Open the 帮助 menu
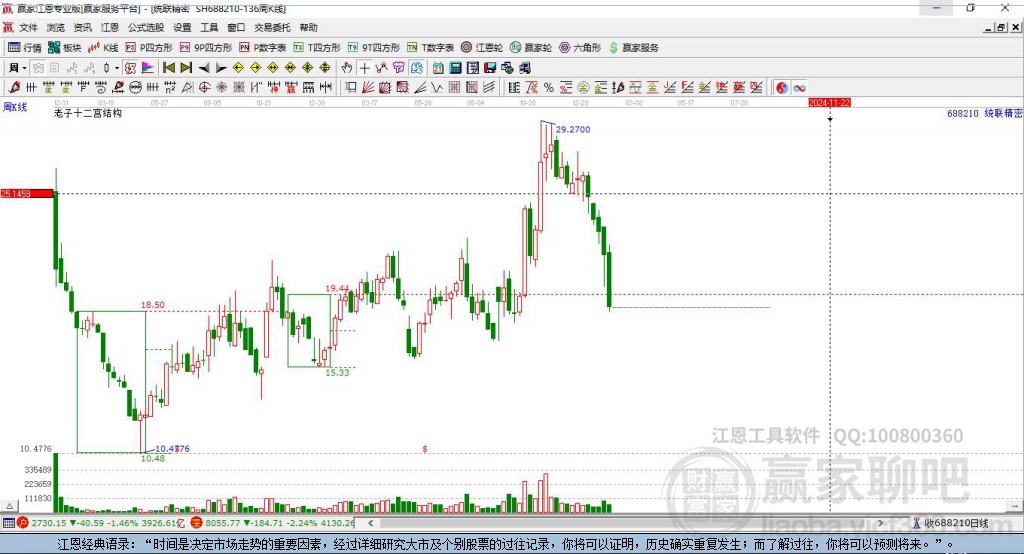 [308, 27]
